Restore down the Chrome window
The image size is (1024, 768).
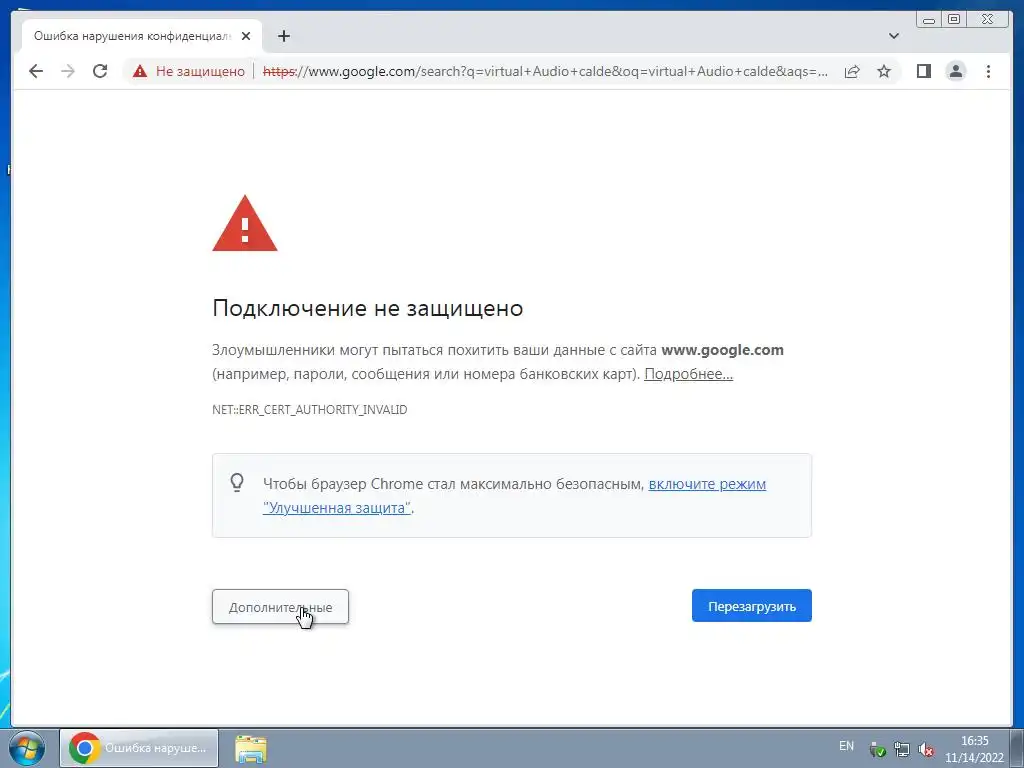pyautogui.click(x=953, y=20)
